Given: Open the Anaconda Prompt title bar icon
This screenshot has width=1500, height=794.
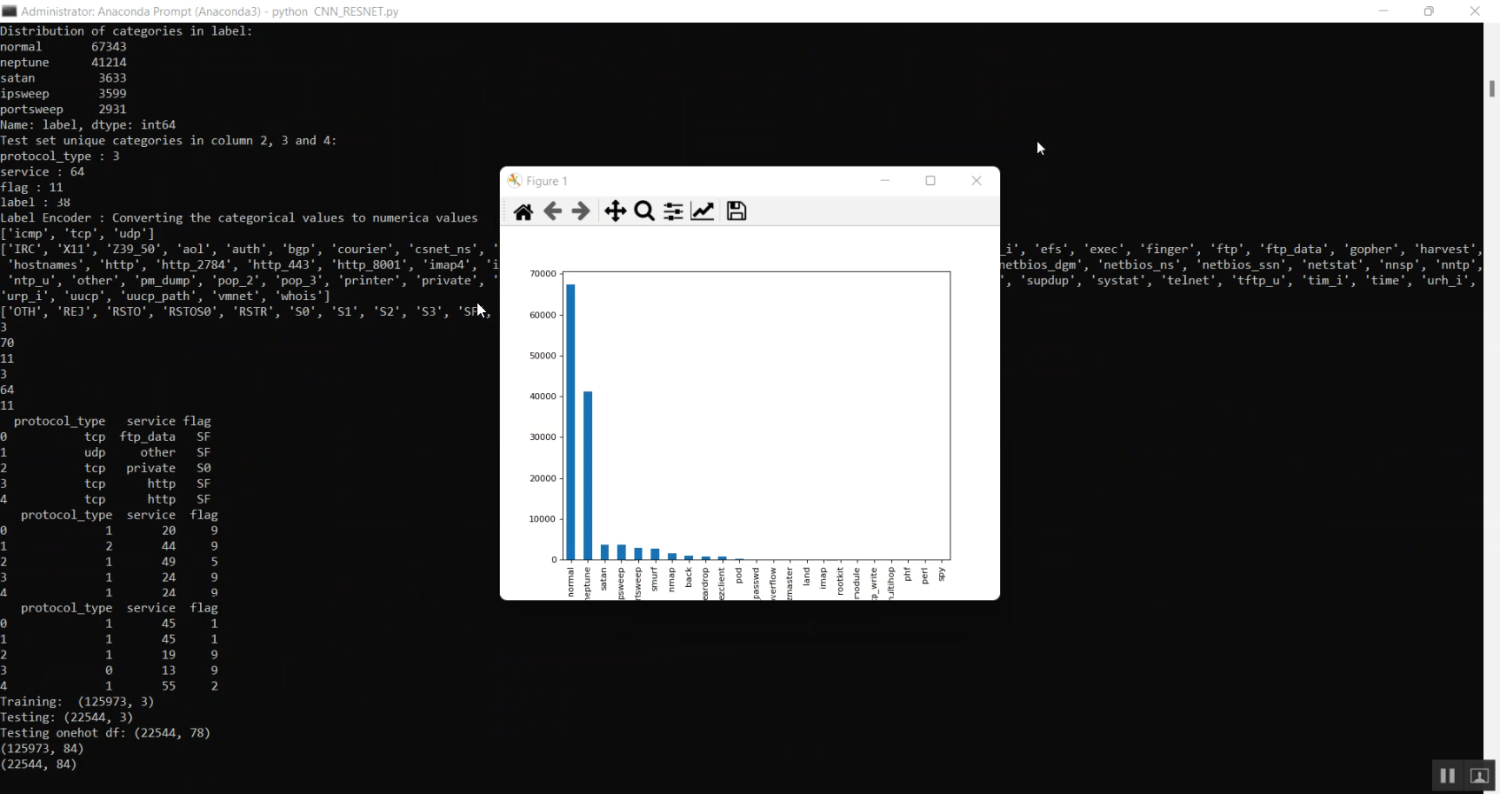Looking at the screenshot, I should point(9,11).
